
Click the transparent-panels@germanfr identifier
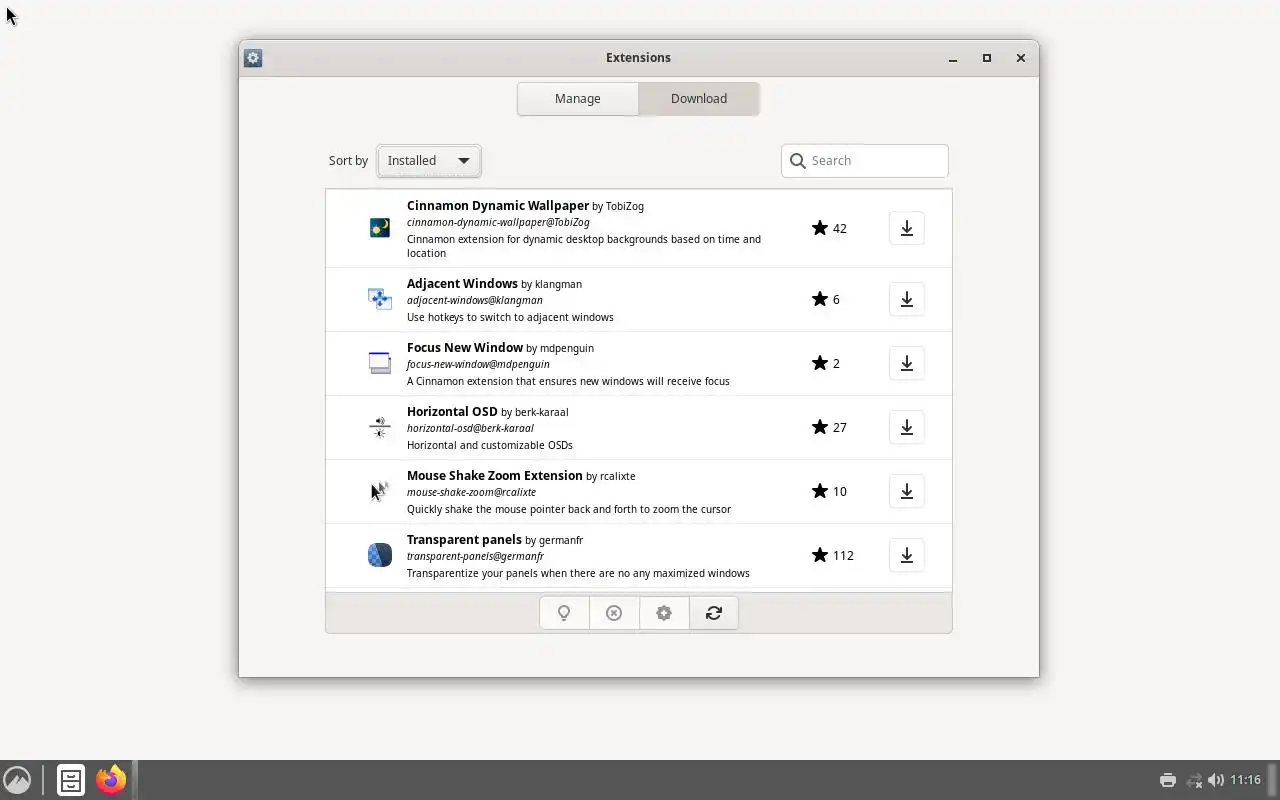point(475,556)
